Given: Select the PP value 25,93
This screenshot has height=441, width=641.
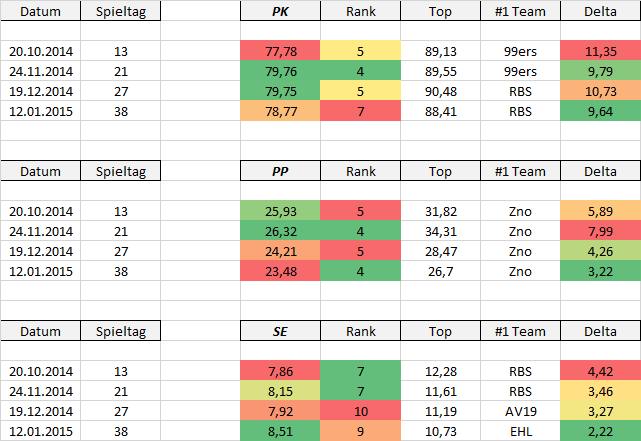Looking at the screenshot, I should point(281,211).
